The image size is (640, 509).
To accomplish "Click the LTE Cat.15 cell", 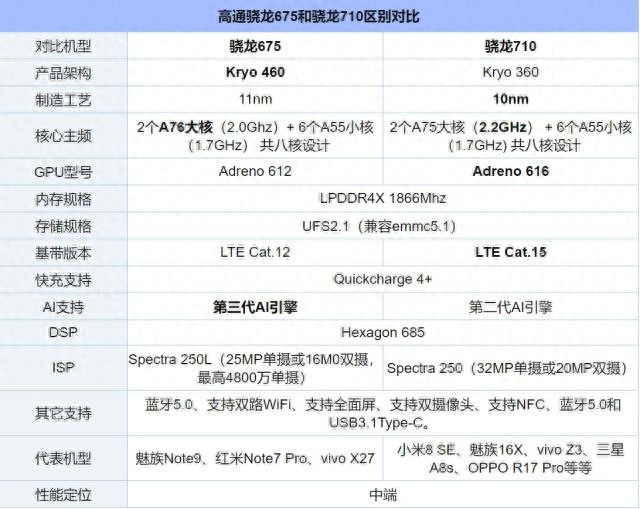I will click(511, 252).
